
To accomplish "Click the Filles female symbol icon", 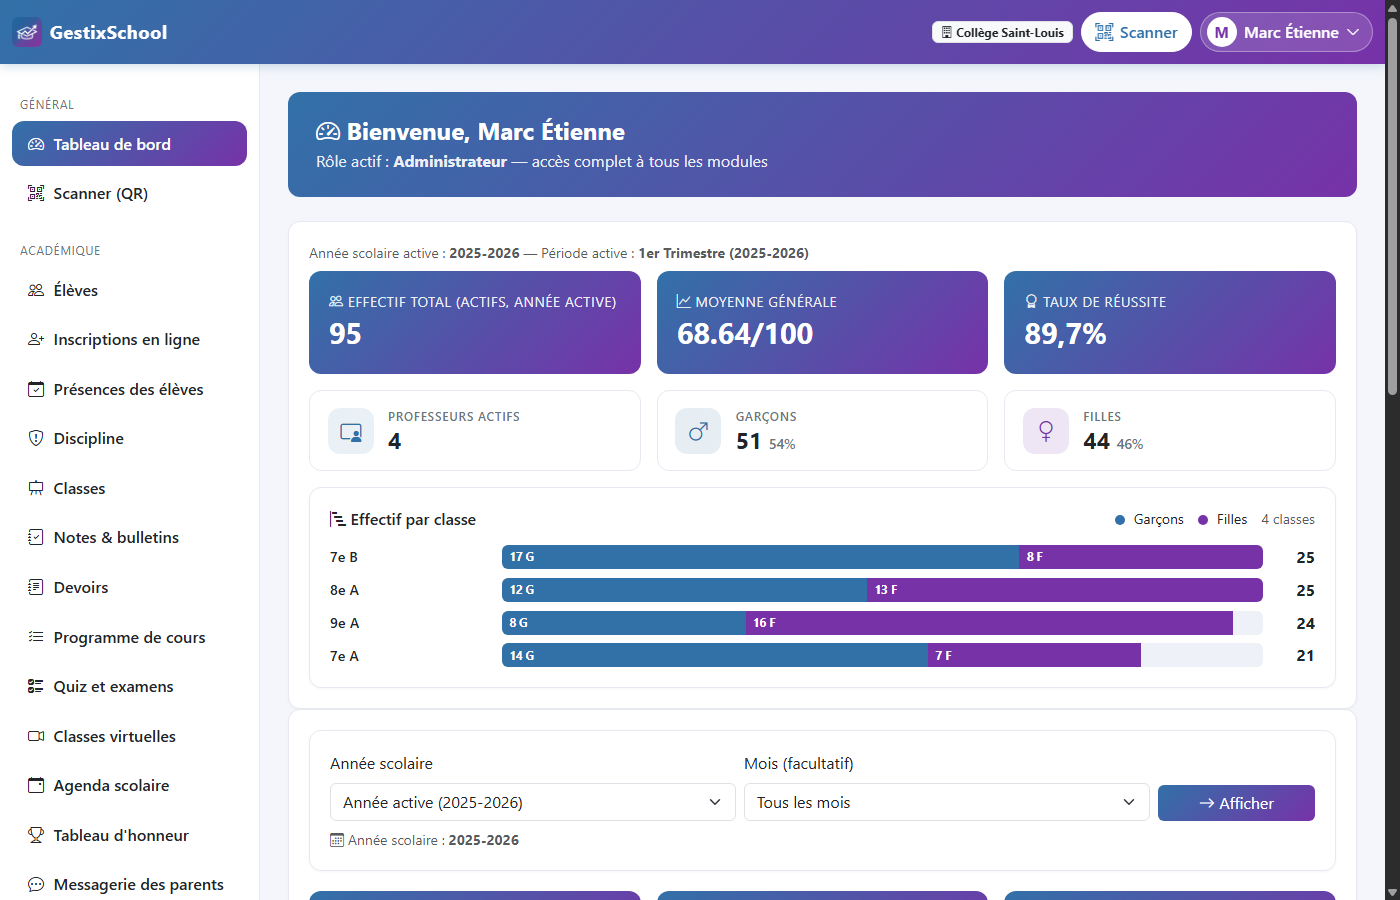I will pyautogui.click(x=1046, y=432).
